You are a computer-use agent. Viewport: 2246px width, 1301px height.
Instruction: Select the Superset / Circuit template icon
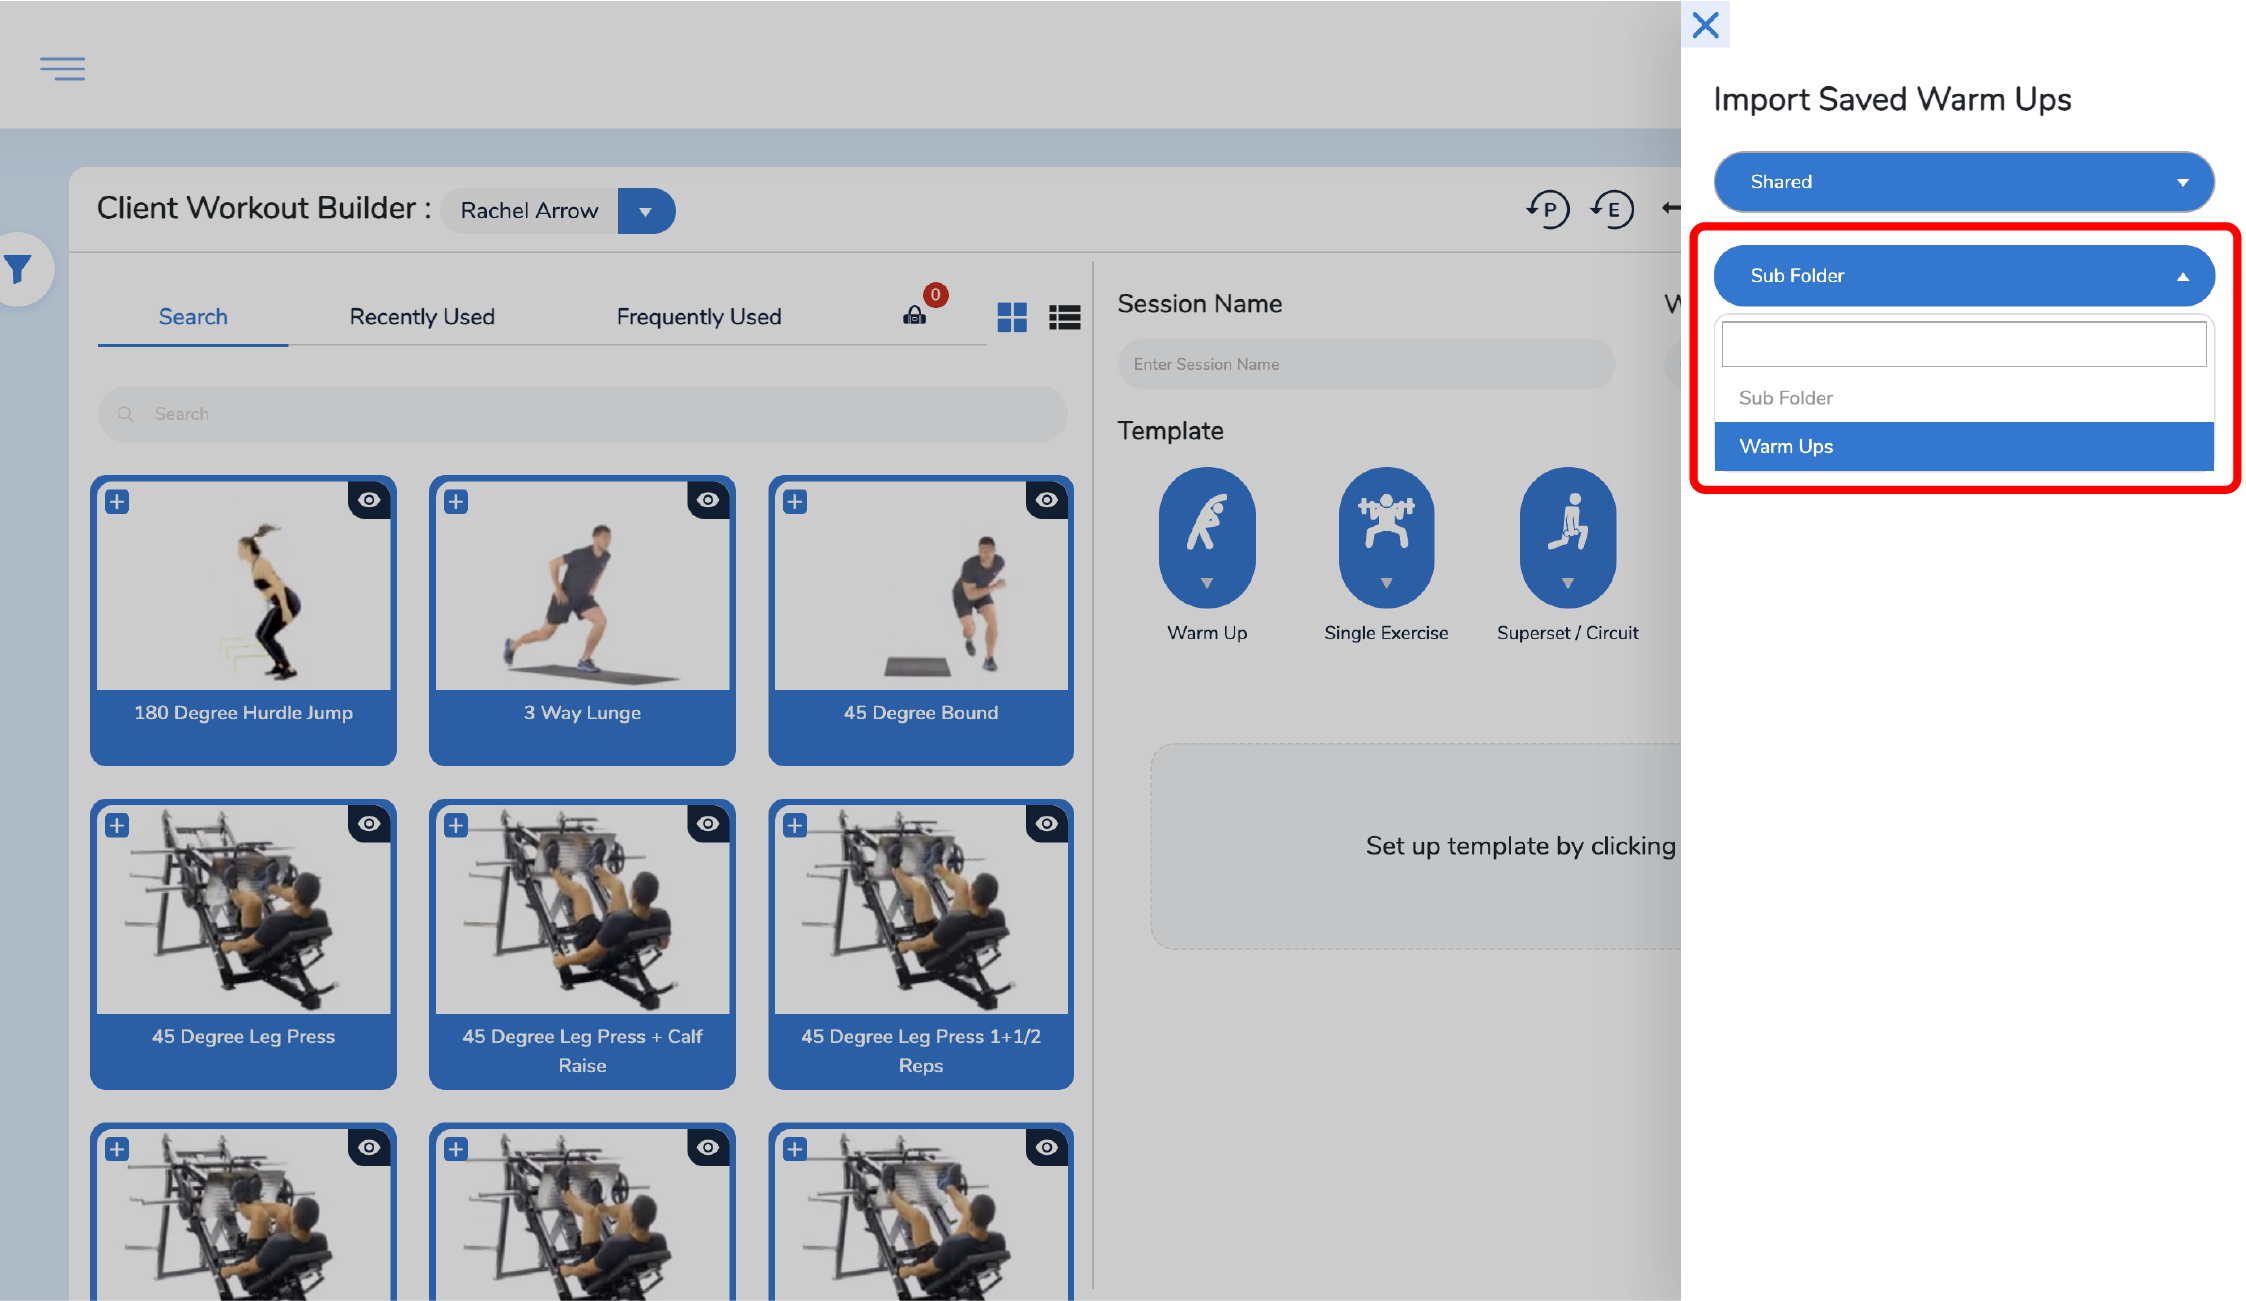(1568, 538)
